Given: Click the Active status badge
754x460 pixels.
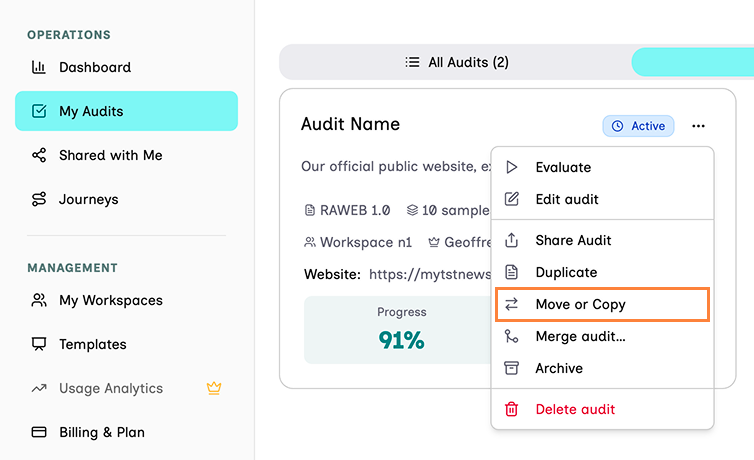Looking at the screenshot, I should pos(638,126).
